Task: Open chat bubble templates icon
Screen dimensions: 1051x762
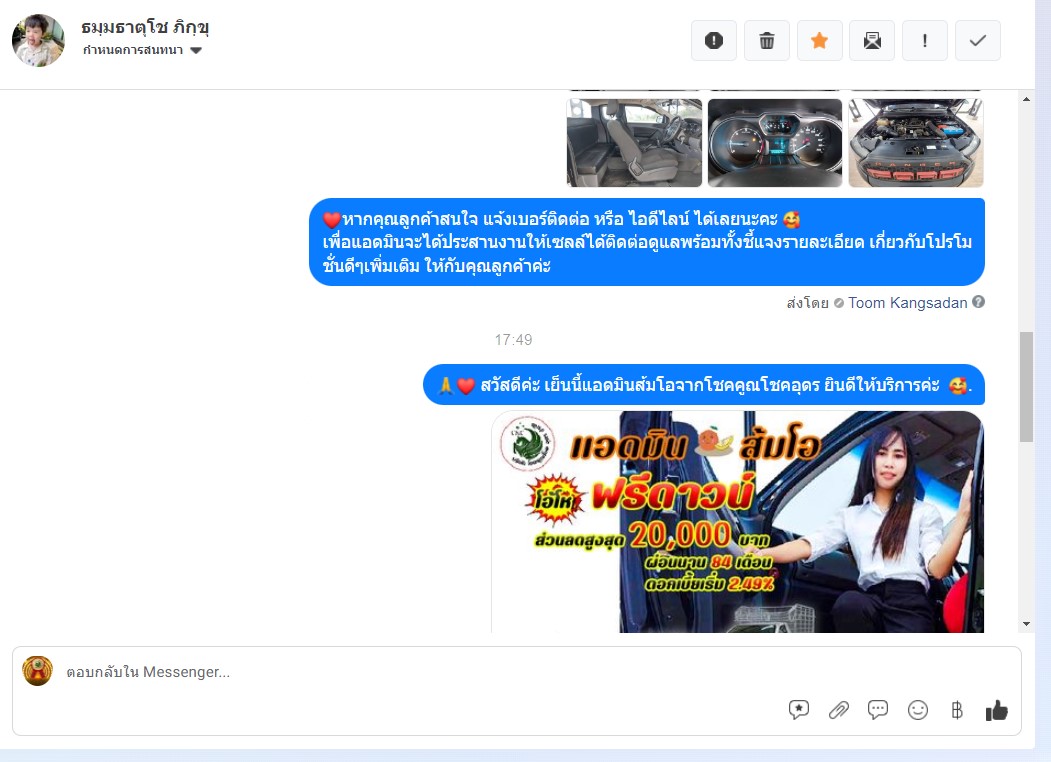Action: (x=877, y=710)
